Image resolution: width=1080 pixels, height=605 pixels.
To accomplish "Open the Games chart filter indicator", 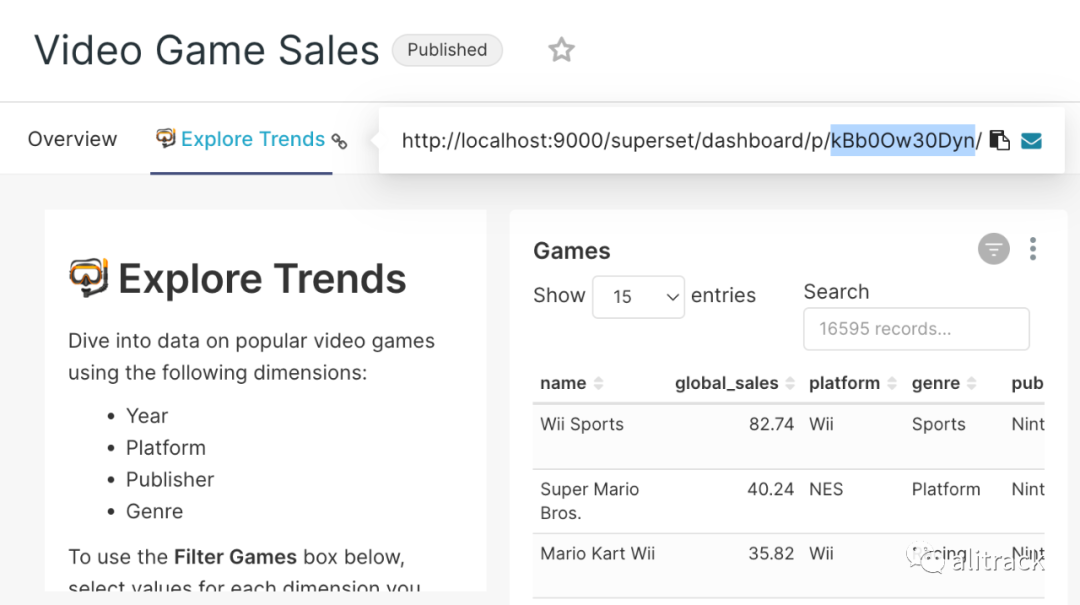I will coord(993,249).
